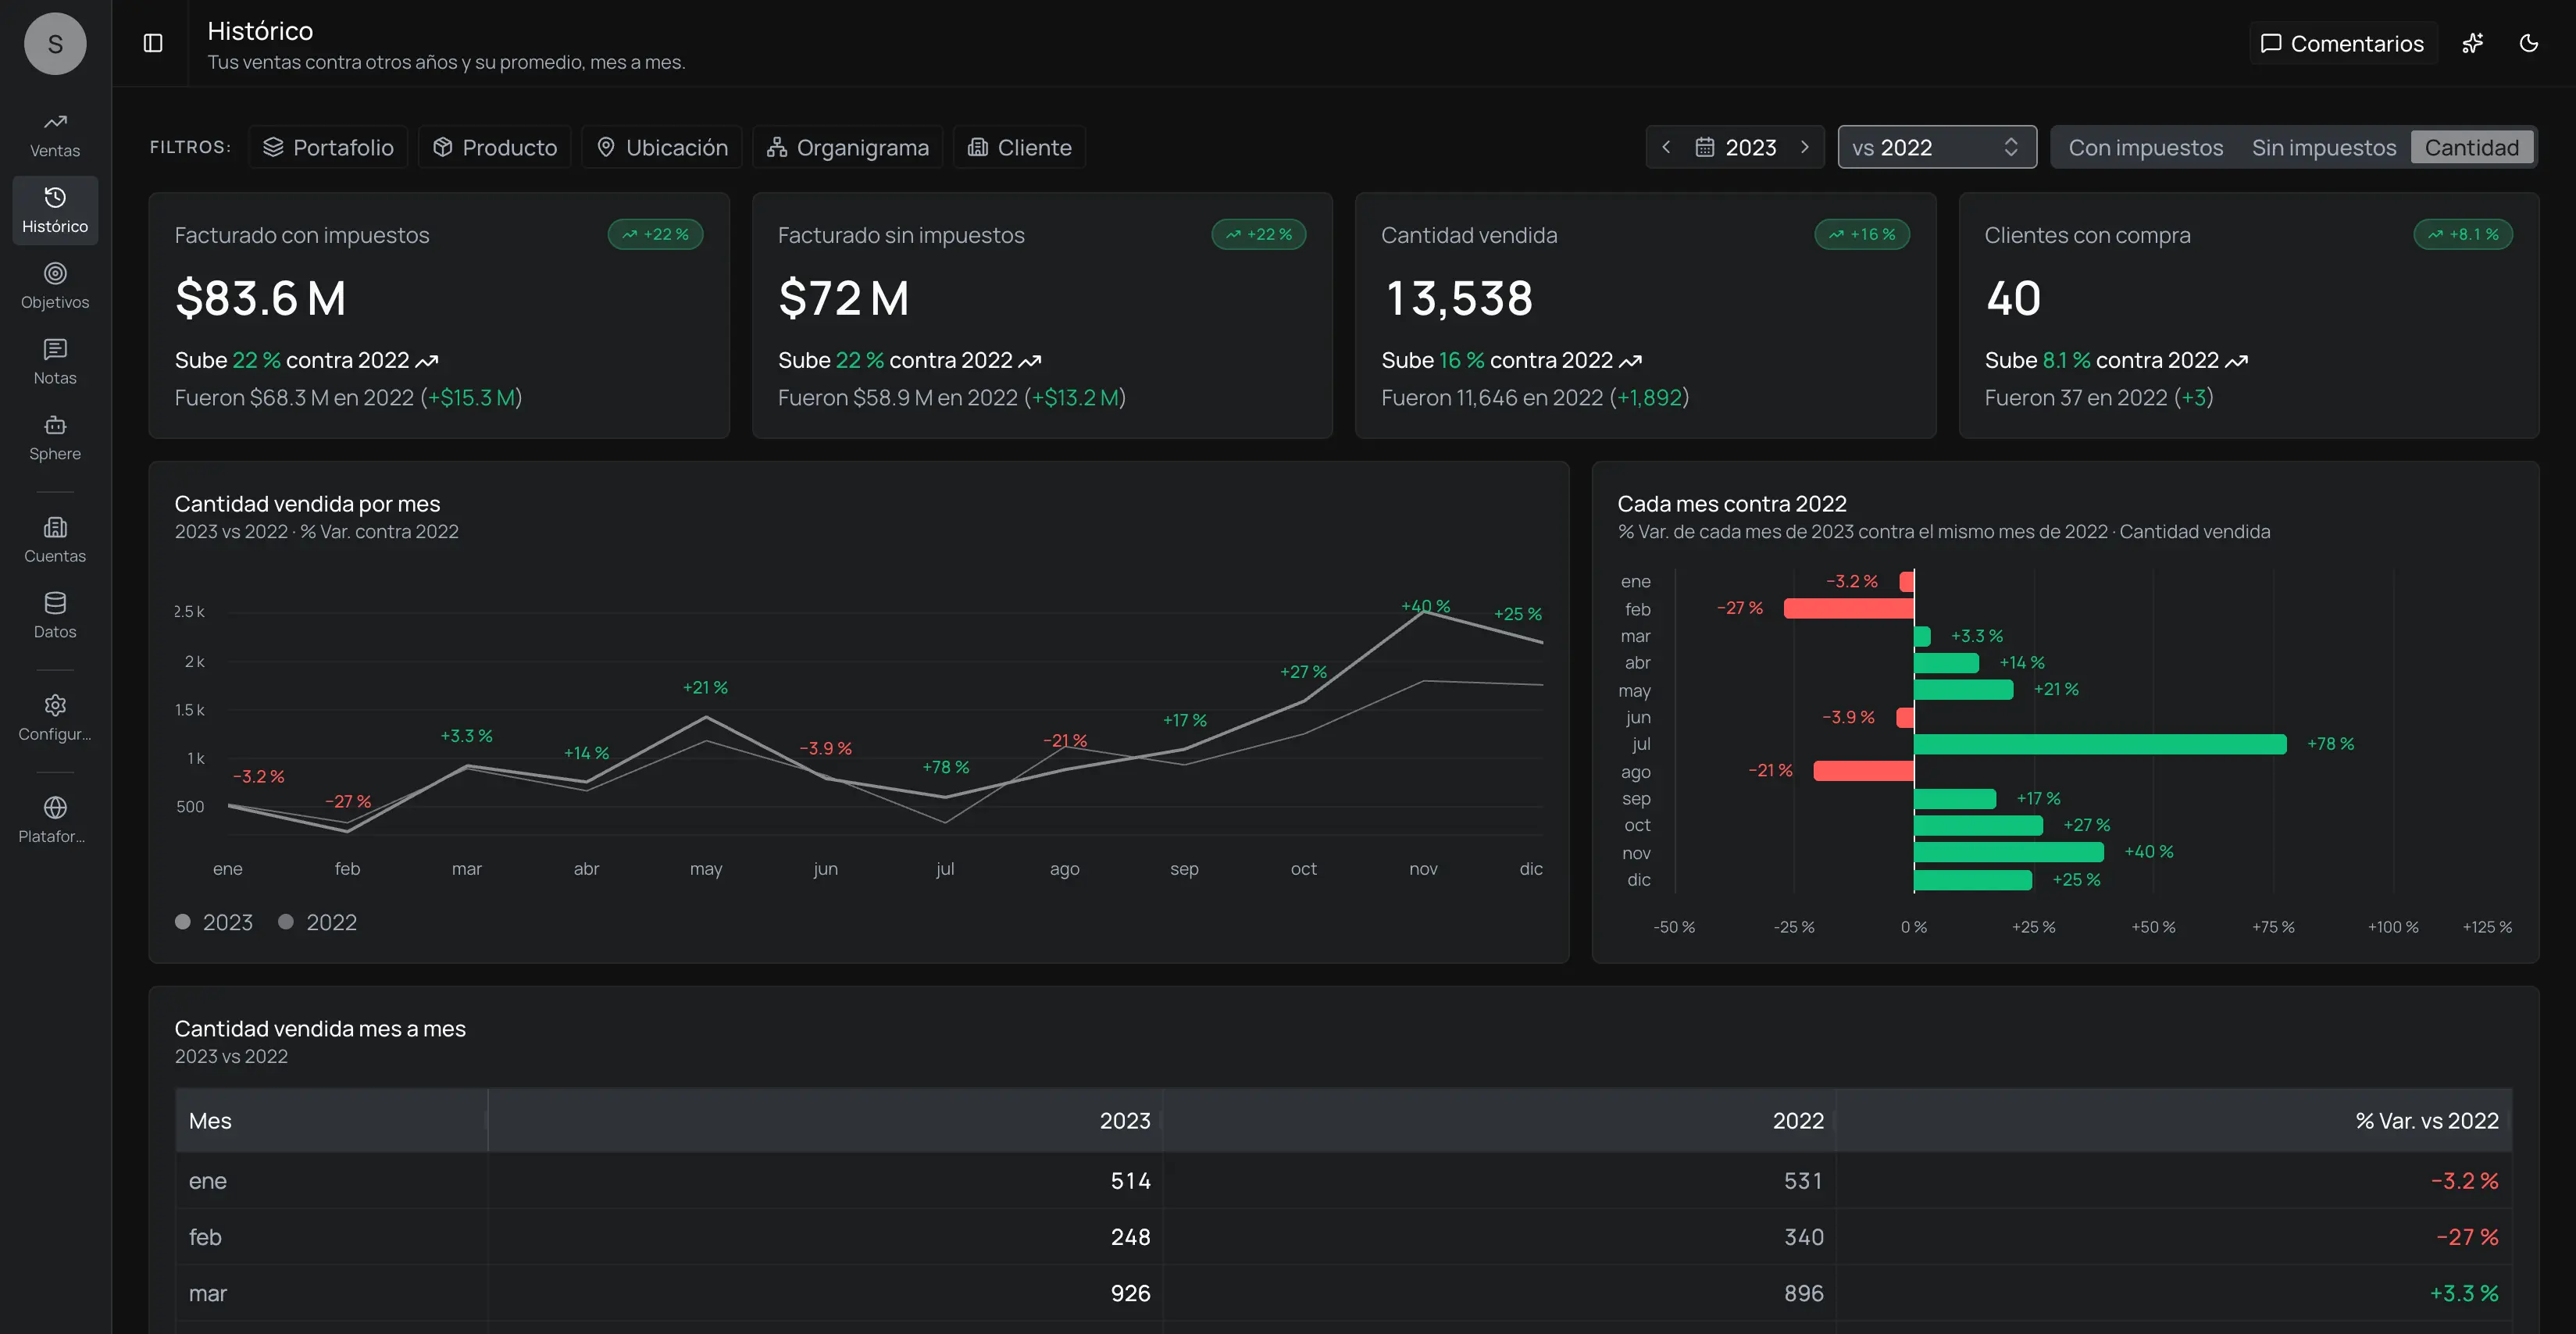2576x1334 pixels.
Task: Toggle dark mode moon icon
Action: (x=2529, y=43)
